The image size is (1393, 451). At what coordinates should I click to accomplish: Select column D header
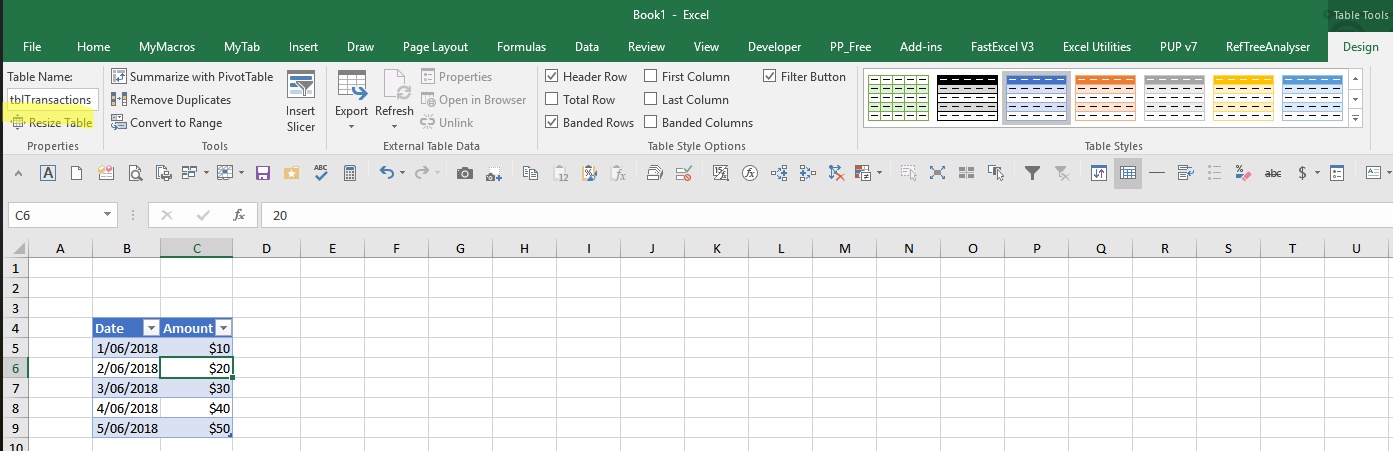pyautogui.click(x=266, y=248)
